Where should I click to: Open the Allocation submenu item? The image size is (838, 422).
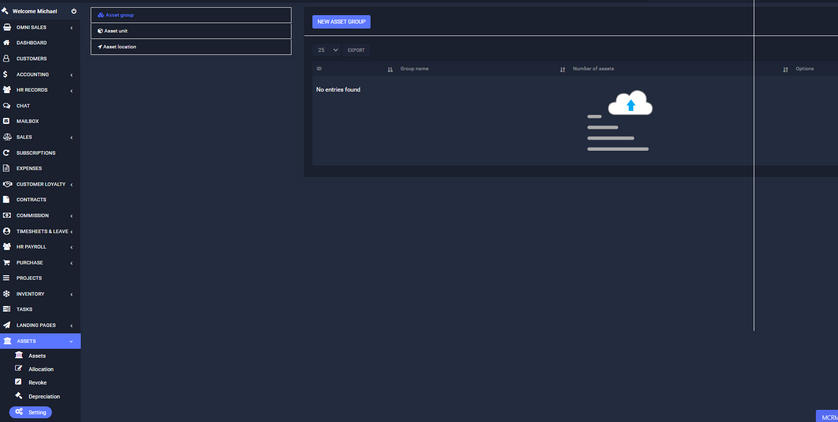pyautogui.click(x=41, y=369)
